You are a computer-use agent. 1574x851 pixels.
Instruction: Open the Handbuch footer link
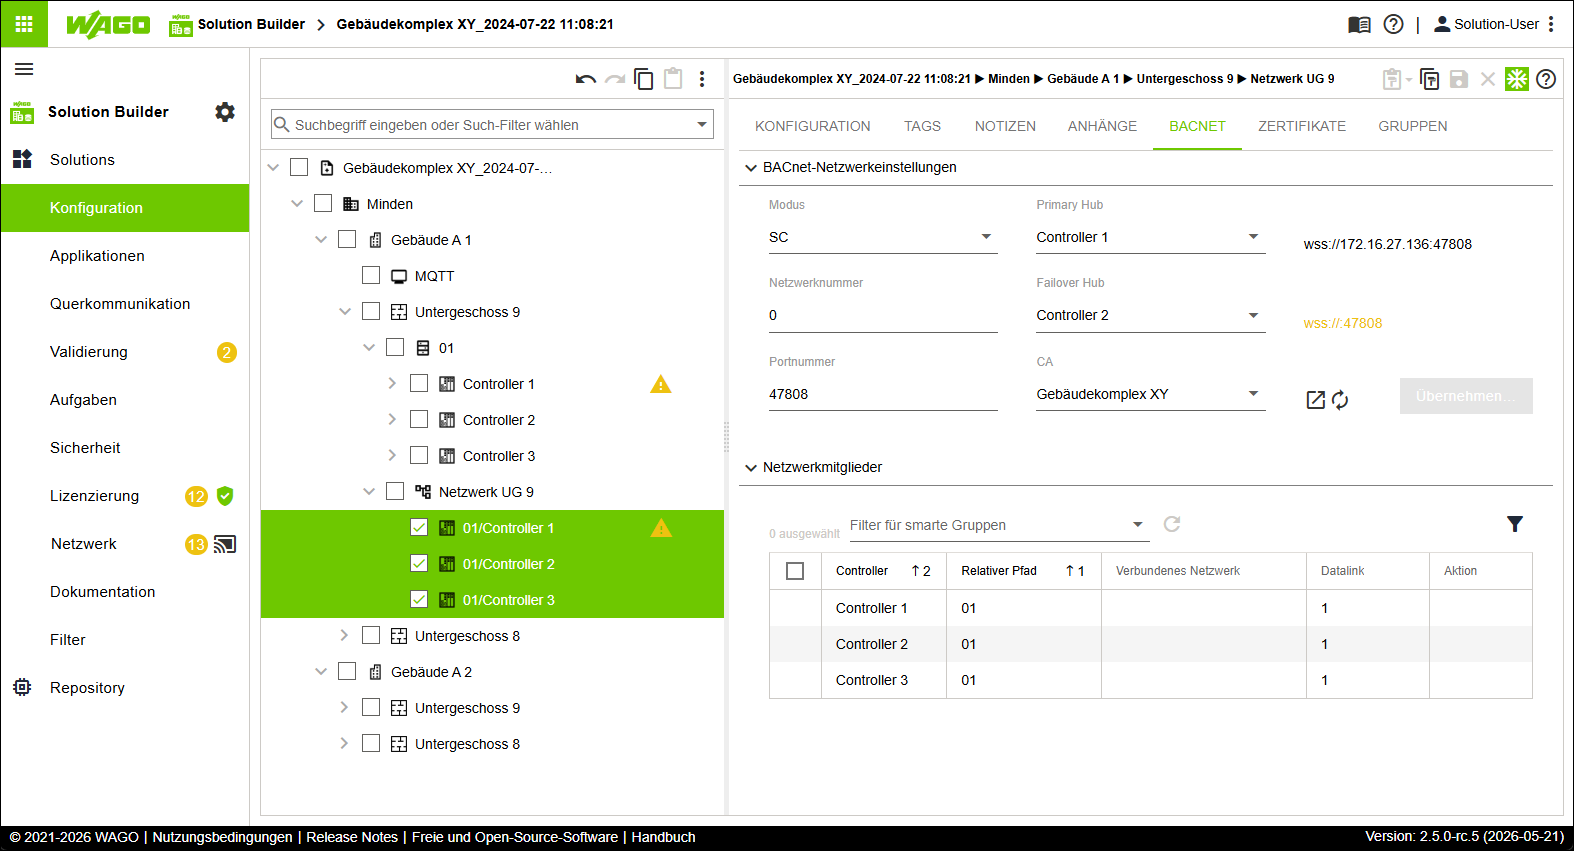(x=663, y=837)
